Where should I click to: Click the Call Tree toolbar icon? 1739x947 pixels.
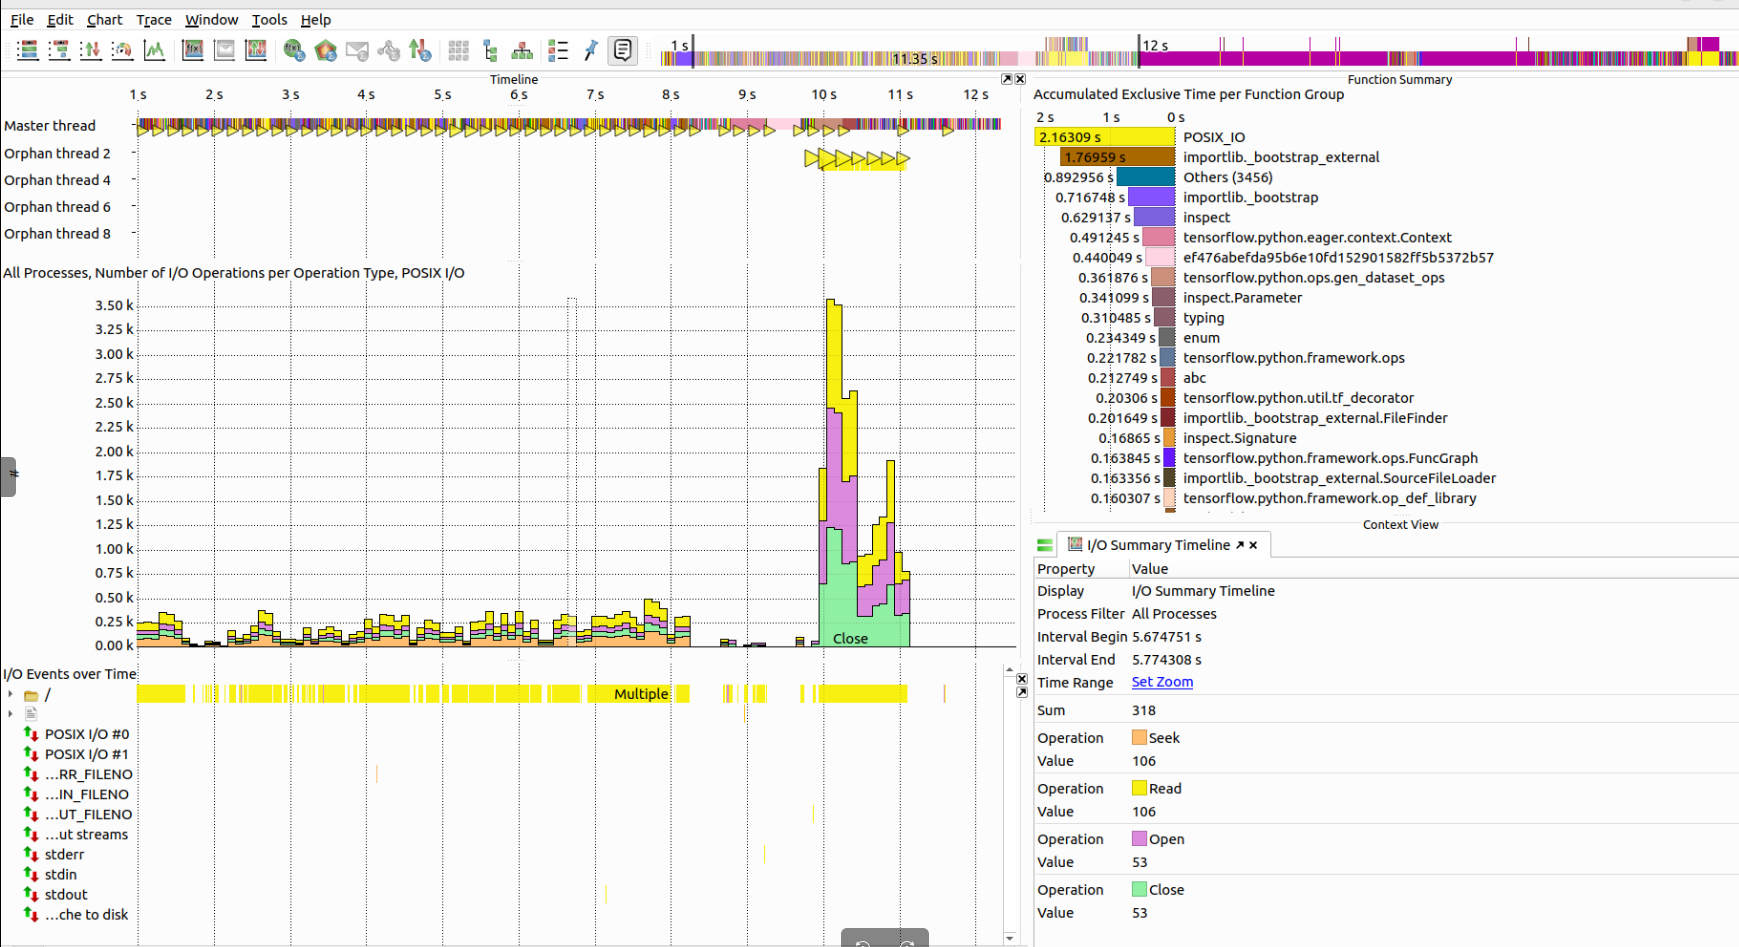pos(490,50)
